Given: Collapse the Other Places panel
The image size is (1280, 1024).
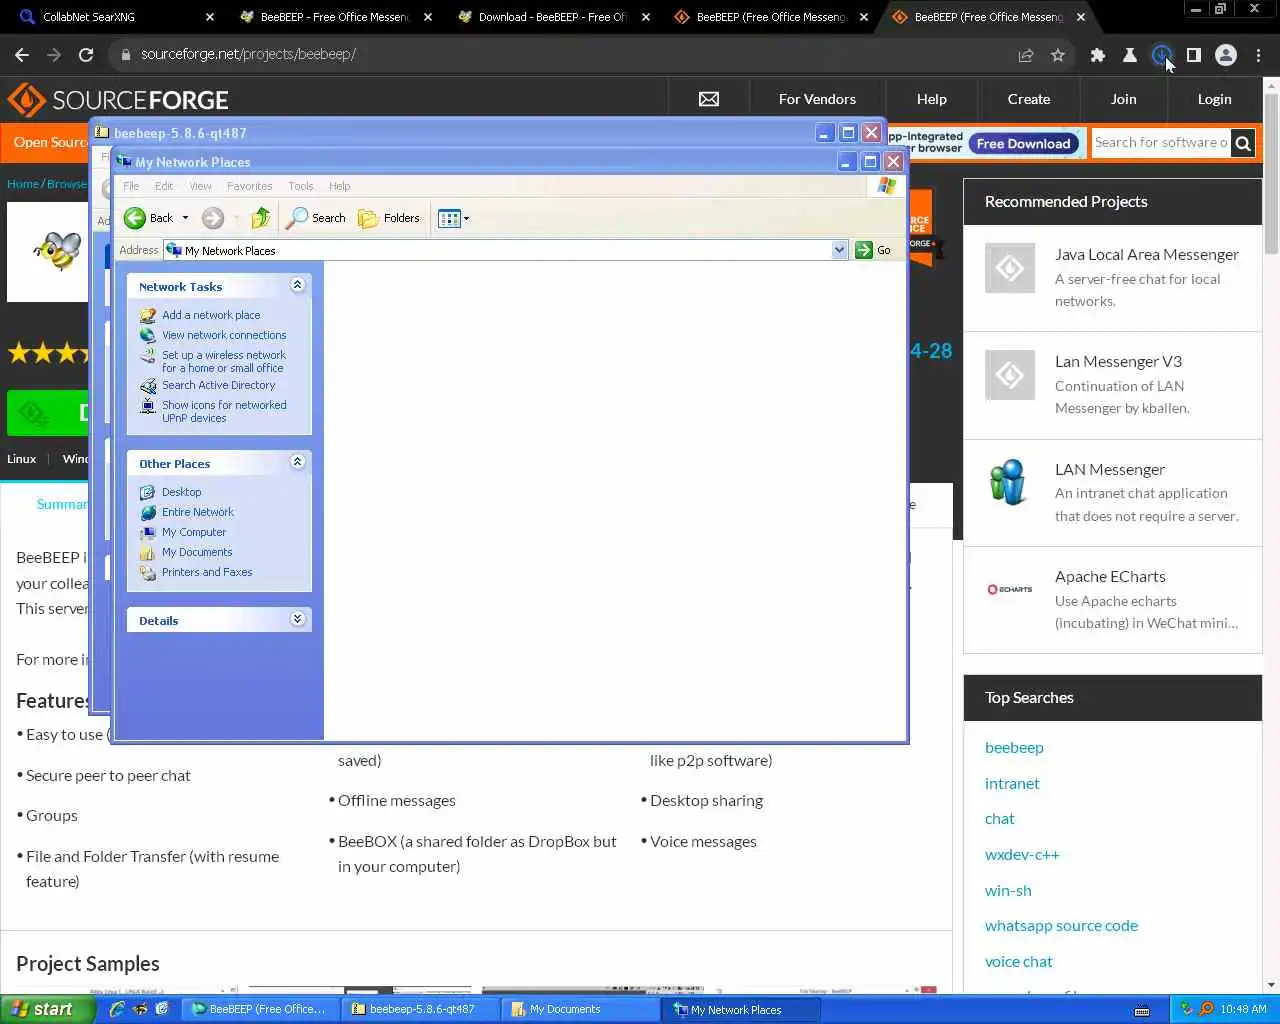Looking at the screenshot, I should pos(297,462).
